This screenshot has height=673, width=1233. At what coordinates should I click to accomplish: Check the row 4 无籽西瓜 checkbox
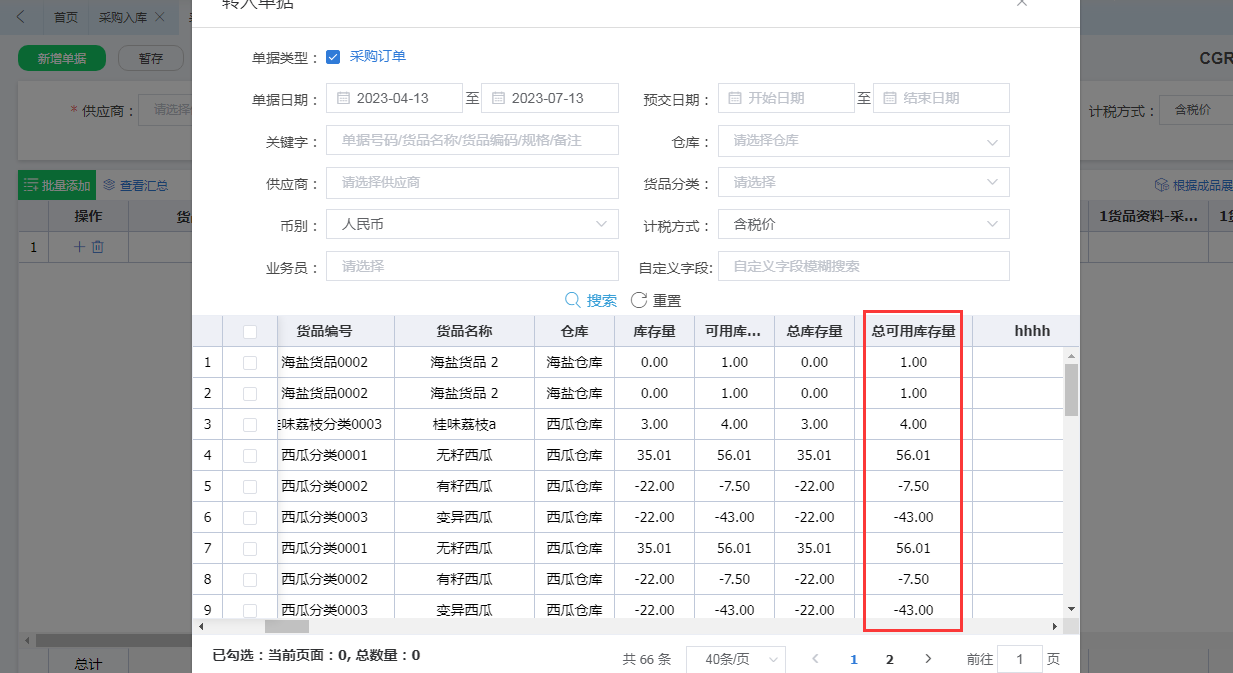pyautogui.click(x=250, y=455)
